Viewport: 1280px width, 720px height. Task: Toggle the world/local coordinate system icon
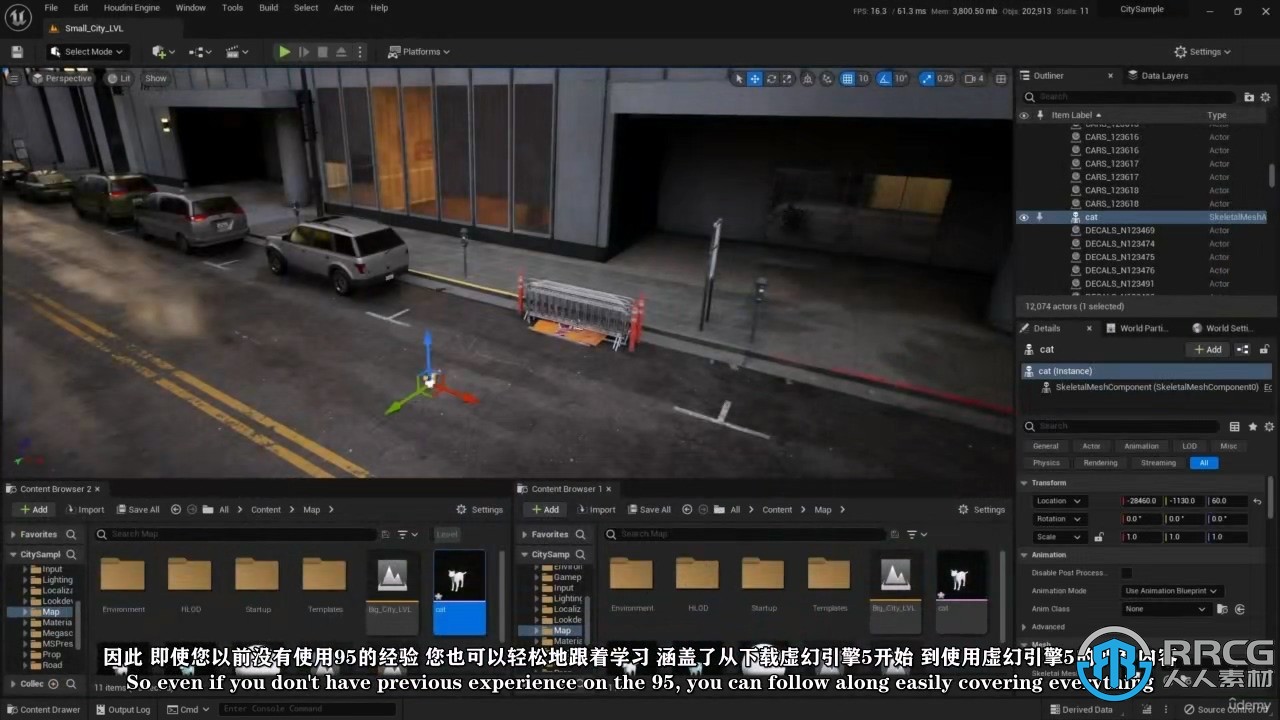click(x=808, y=78)
